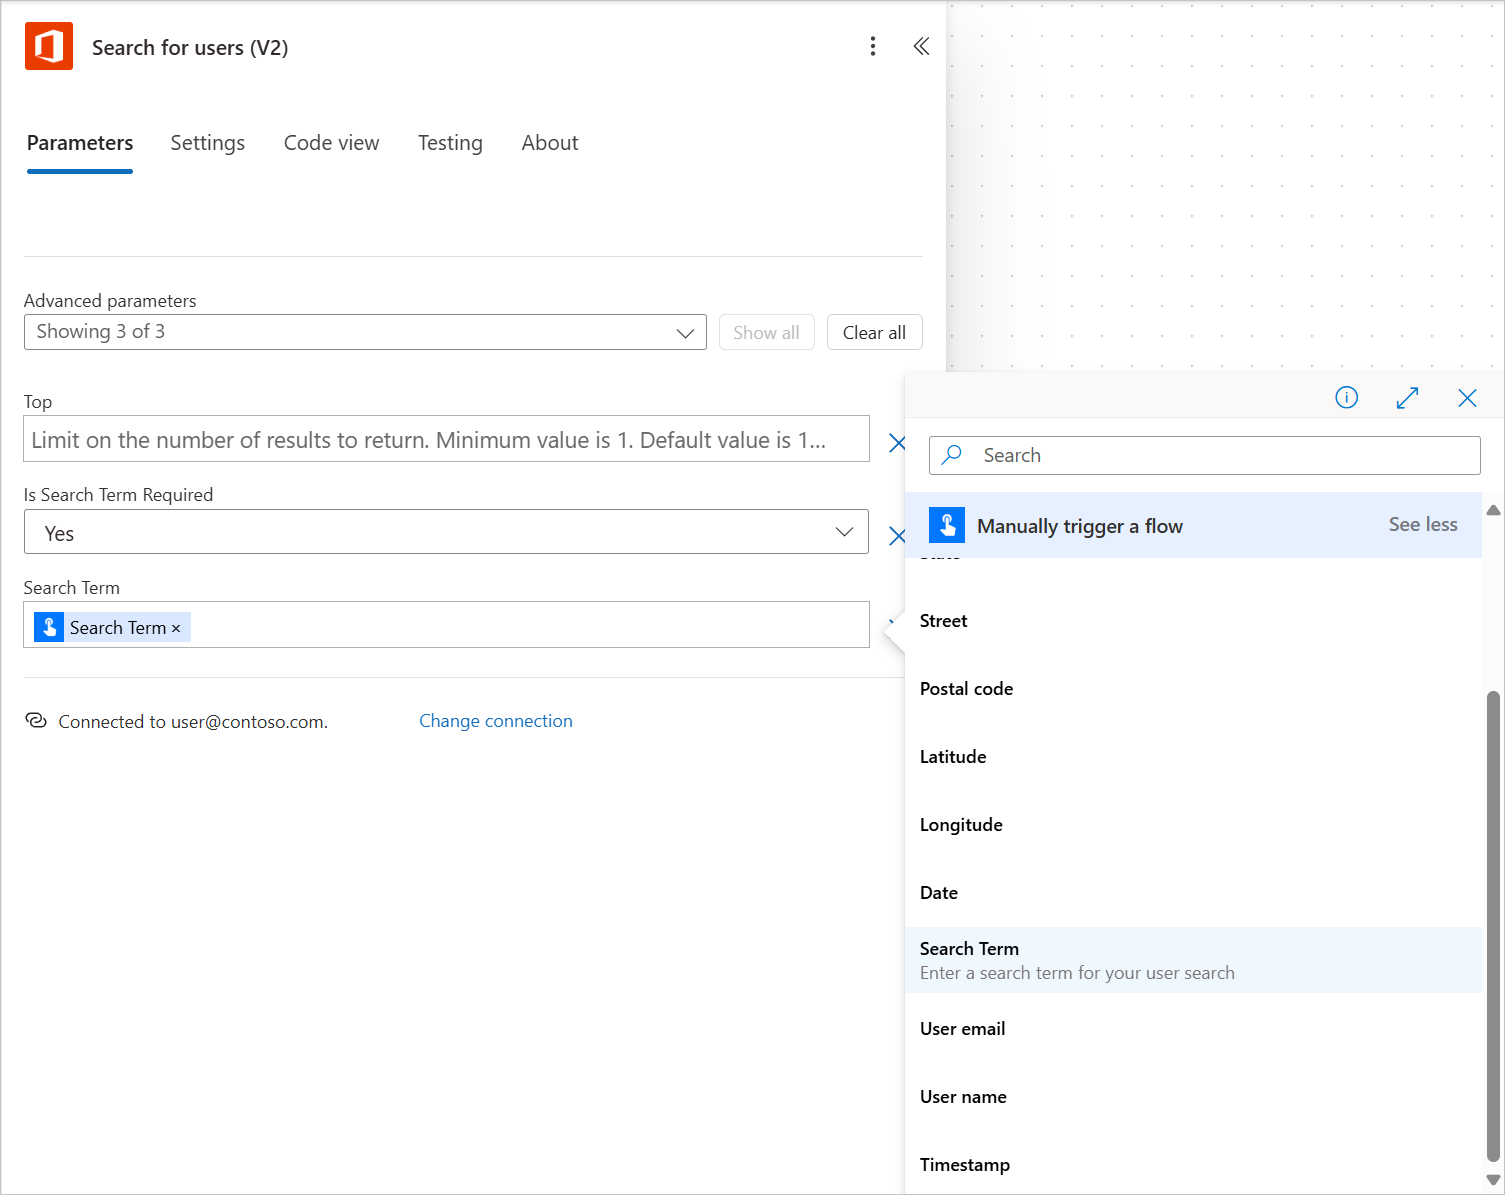
Task: Open the three-dot more options menu
Action: click(873, 46)
